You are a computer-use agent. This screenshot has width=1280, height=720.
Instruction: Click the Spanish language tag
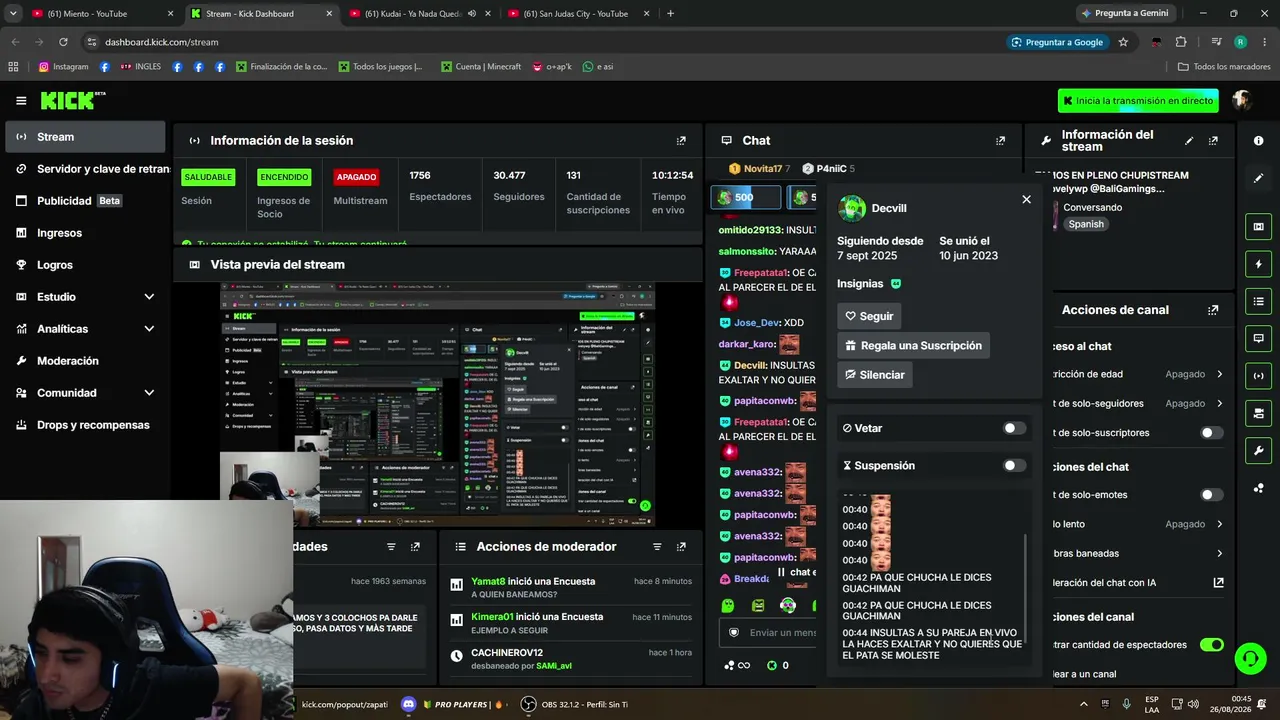tap(1086, 224)
